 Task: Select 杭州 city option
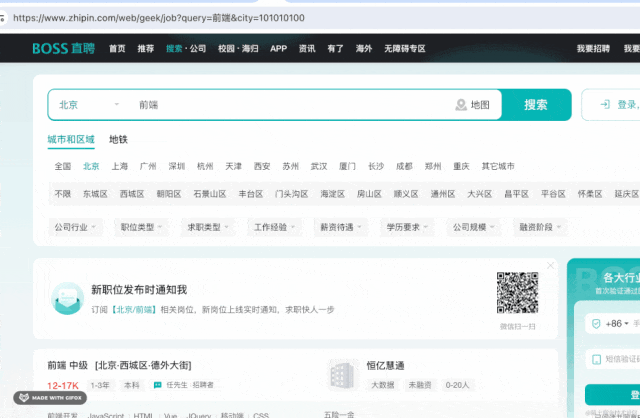click(205, 166)
